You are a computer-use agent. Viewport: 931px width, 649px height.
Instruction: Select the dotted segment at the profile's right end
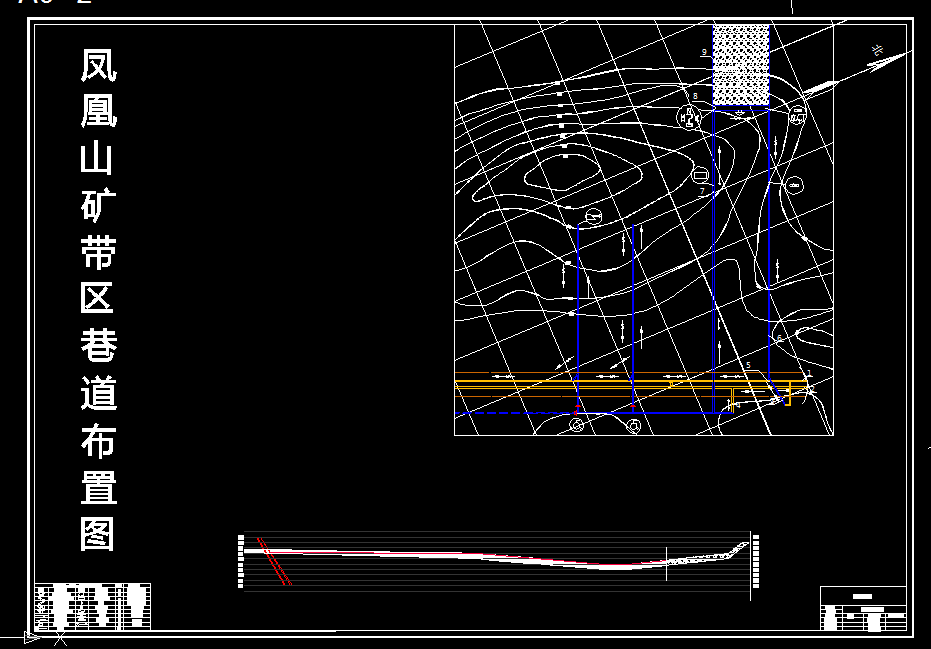tap(706, 553)
